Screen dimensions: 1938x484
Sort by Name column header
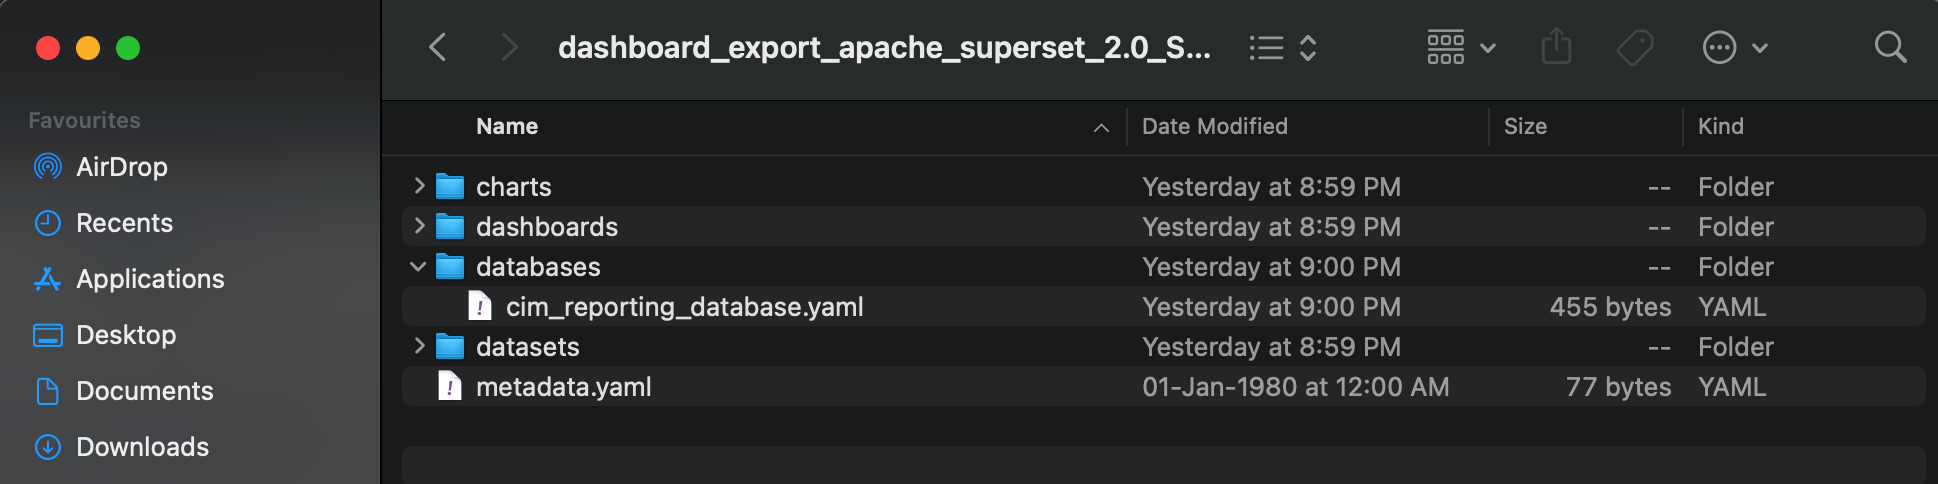[x=507, y=126]
